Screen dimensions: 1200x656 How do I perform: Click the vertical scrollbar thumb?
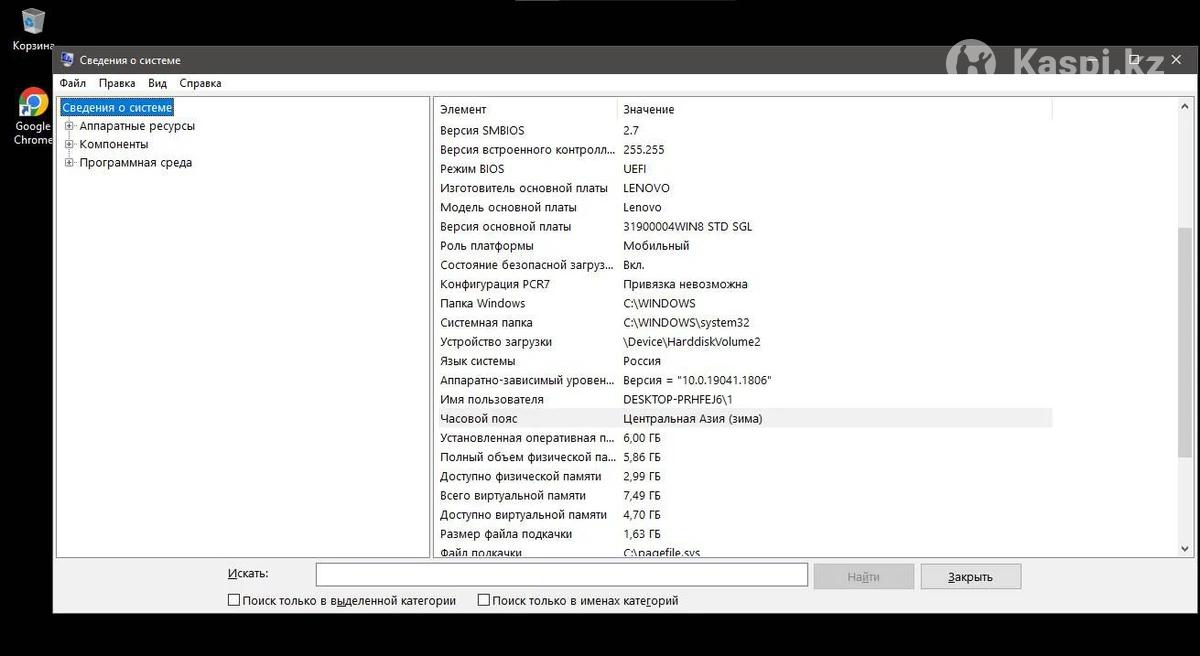[1185, 342]
